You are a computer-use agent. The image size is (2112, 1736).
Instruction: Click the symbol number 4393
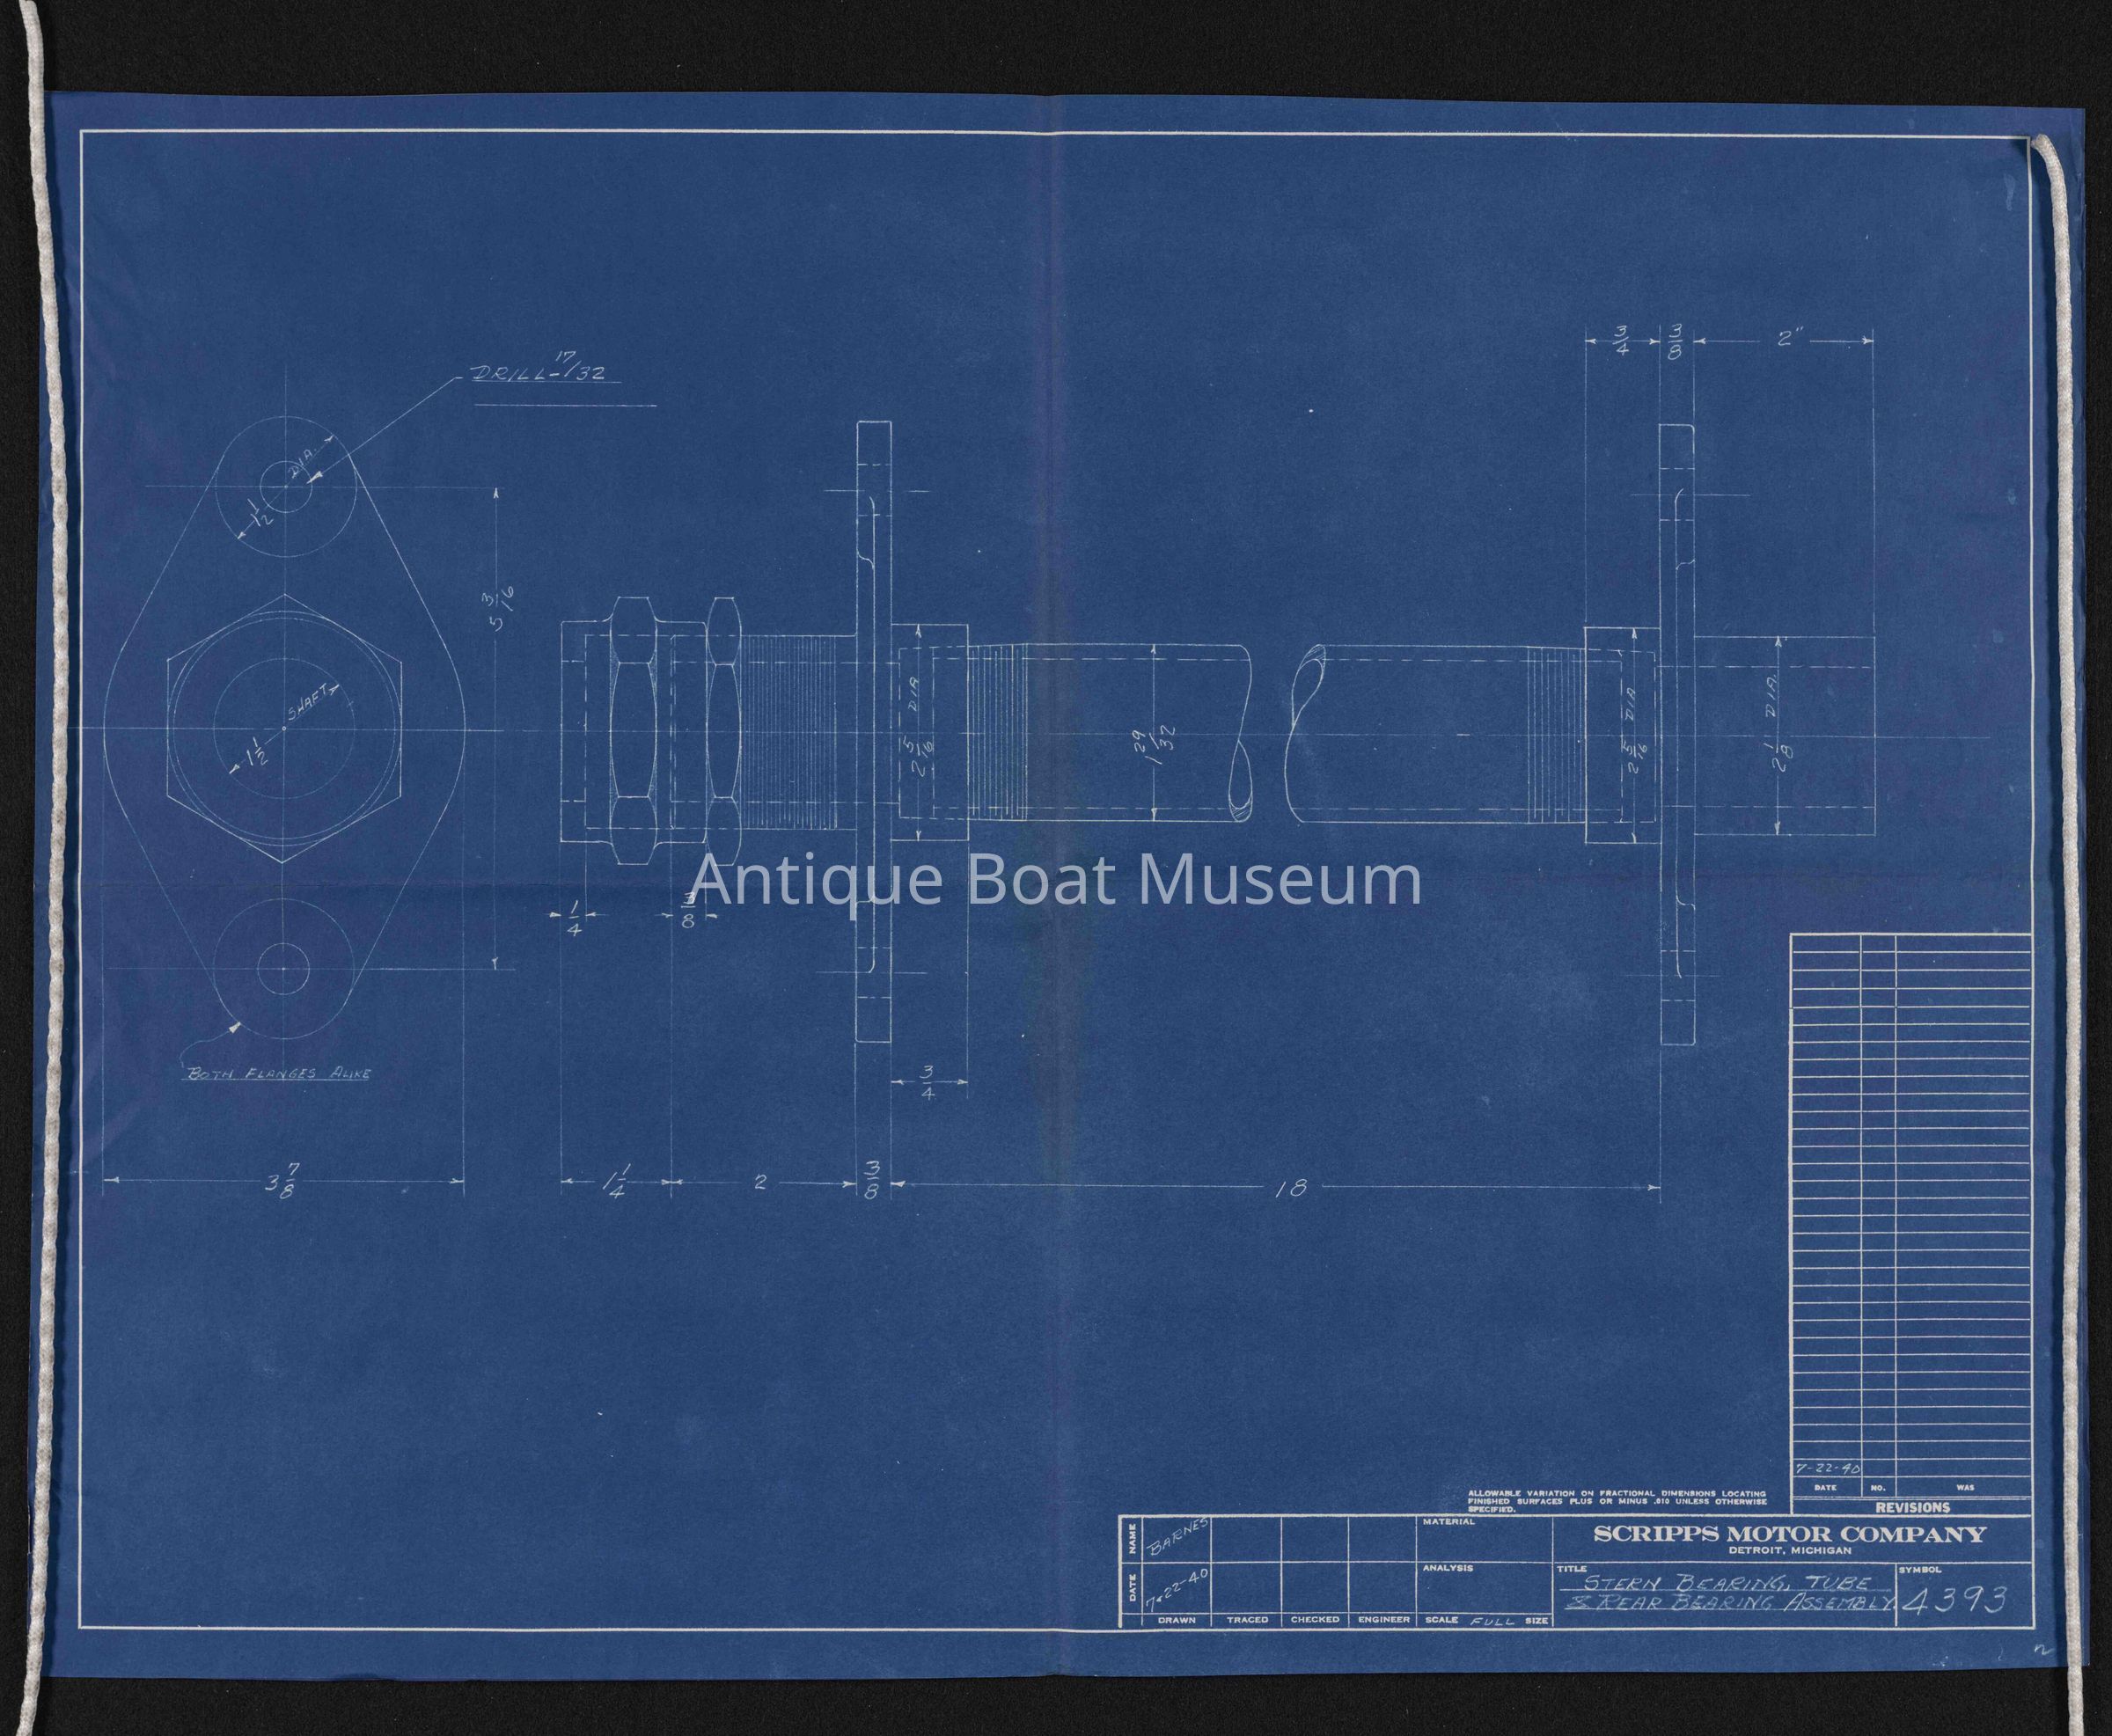pos(1957,1601)
